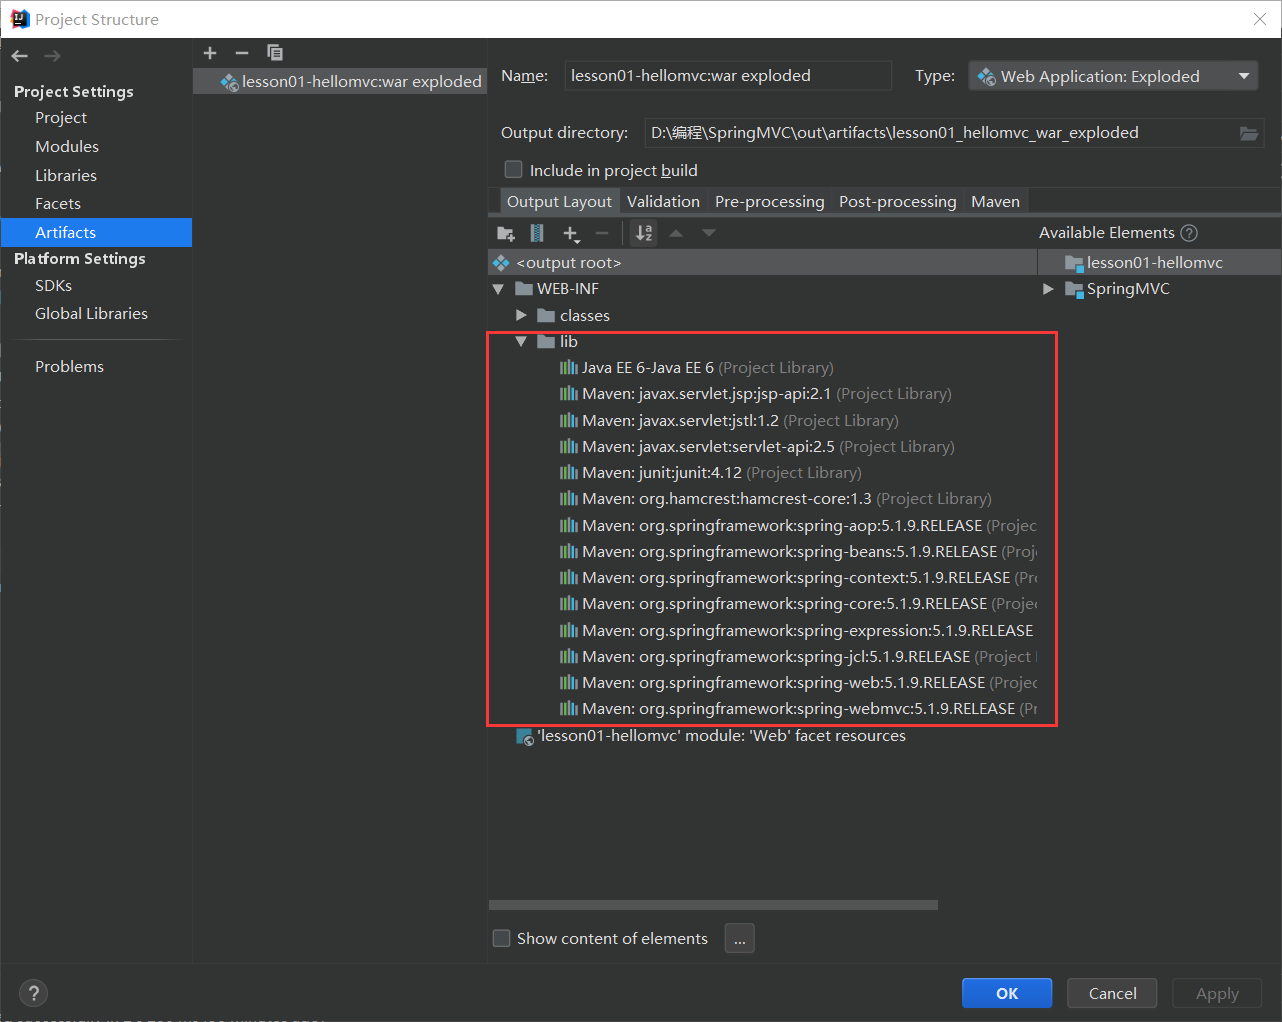Expand SpringMVC in Available Elements
Screen dimensions: 1282x1022
click(1048, 289)
